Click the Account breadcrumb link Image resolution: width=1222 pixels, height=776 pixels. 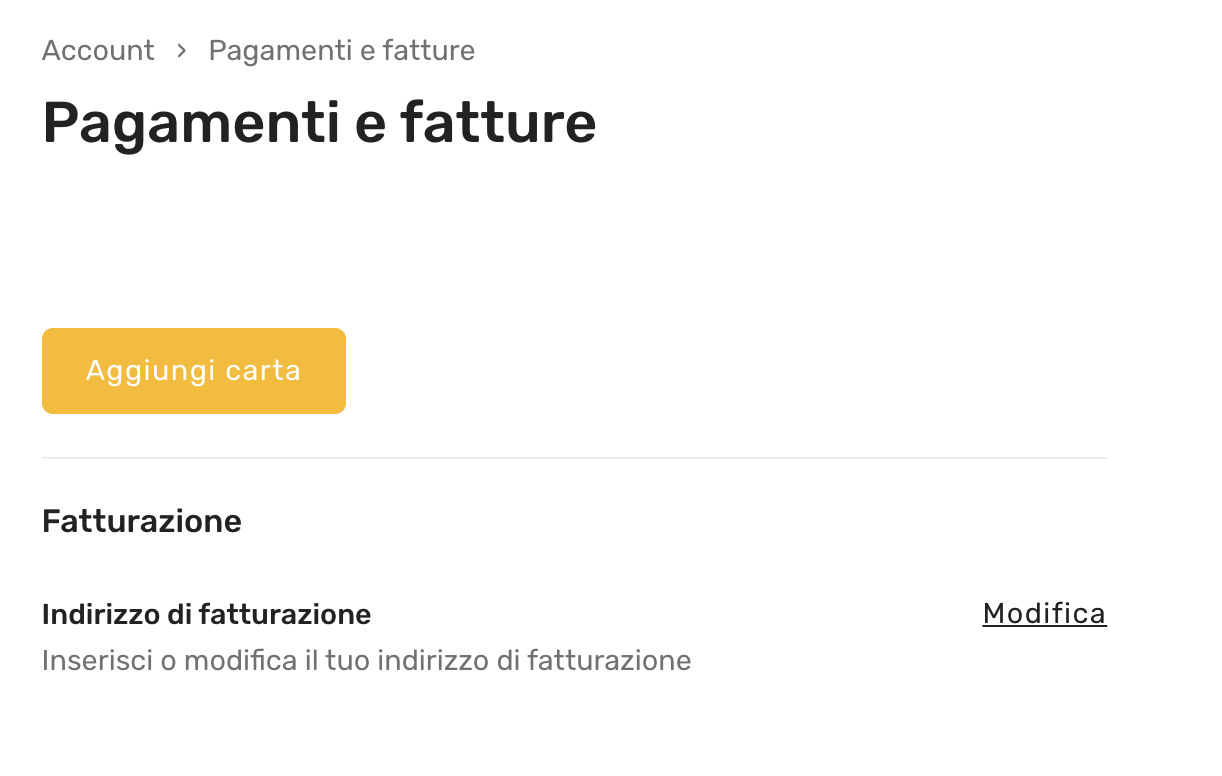pos(98,50)
